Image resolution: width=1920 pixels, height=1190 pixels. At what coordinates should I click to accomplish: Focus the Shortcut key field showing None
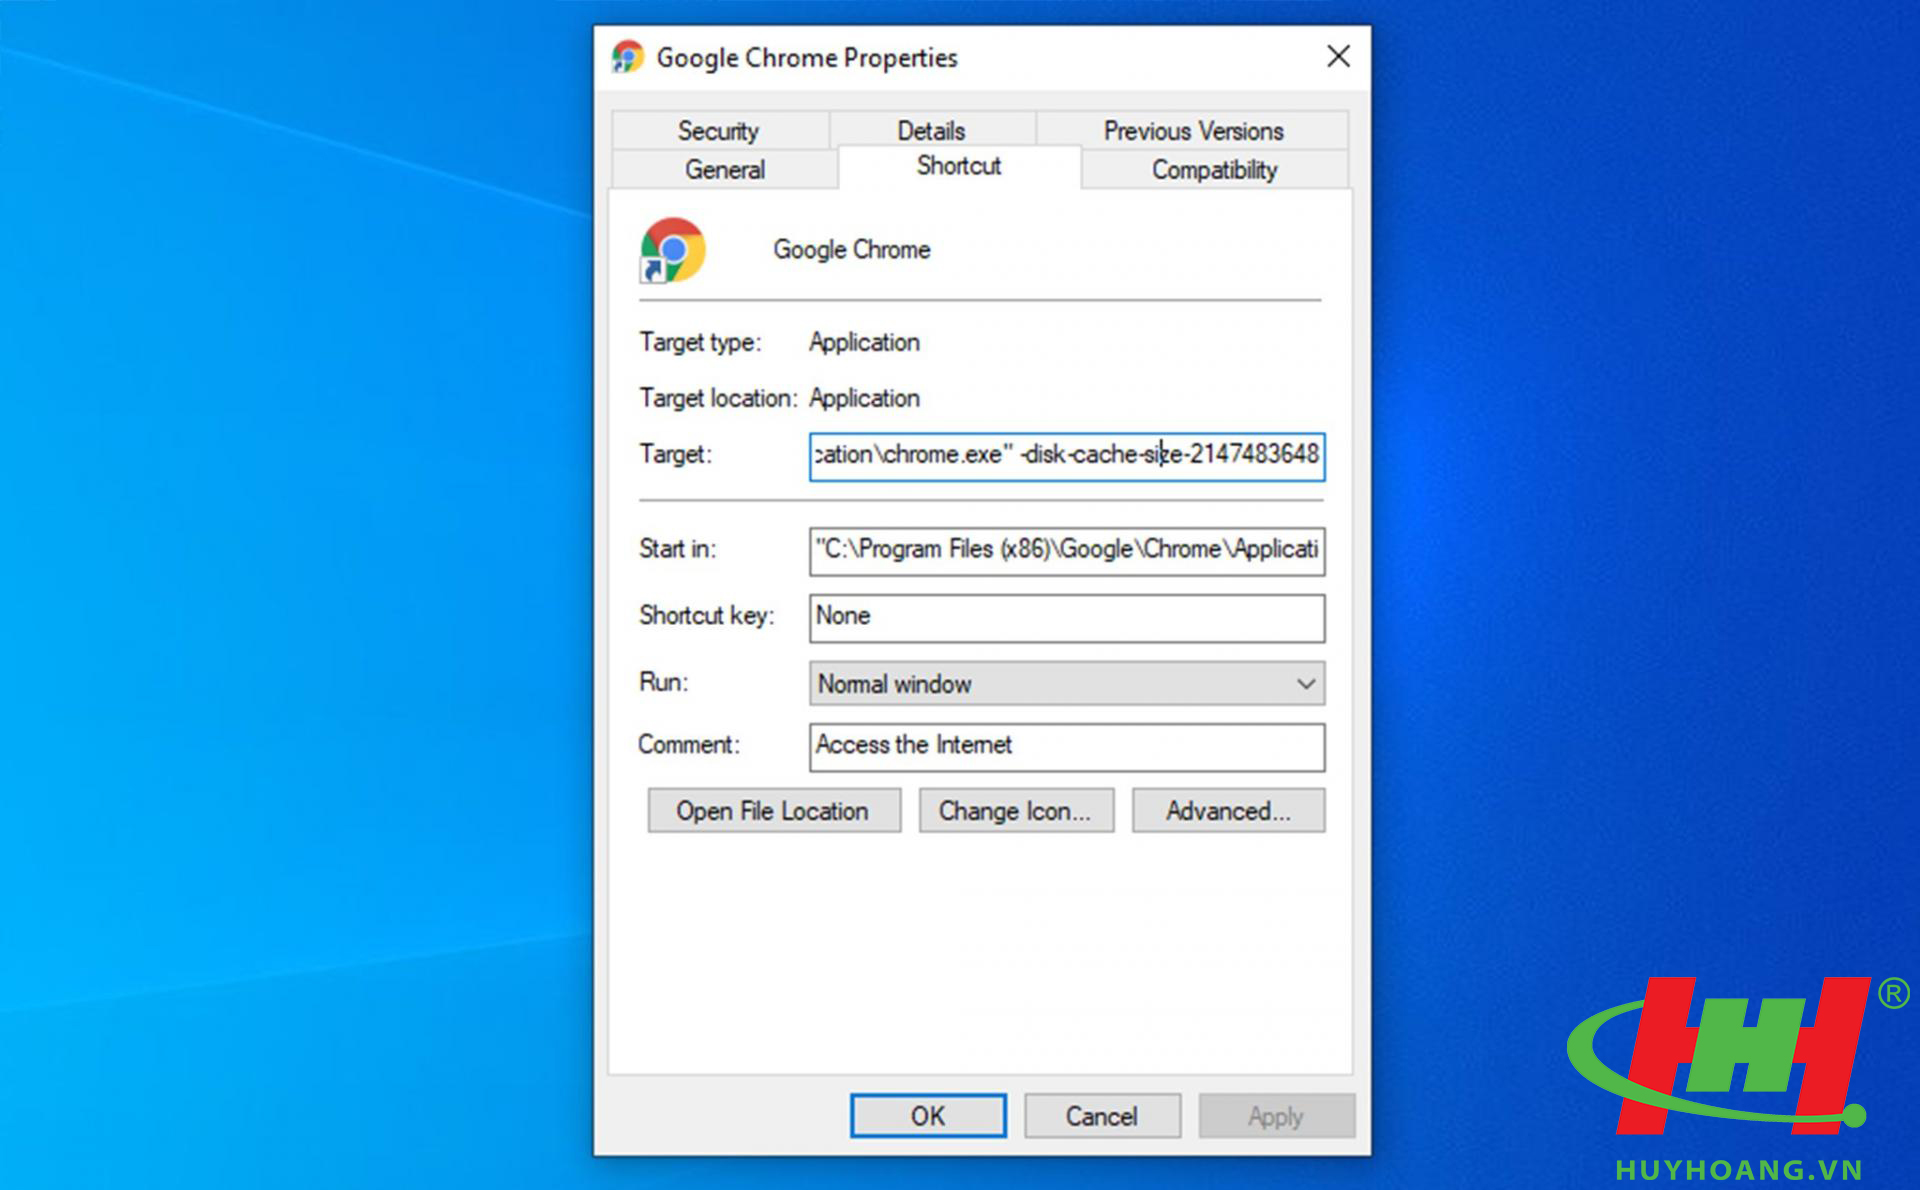pyautogui.click(x=1067, y=618)
